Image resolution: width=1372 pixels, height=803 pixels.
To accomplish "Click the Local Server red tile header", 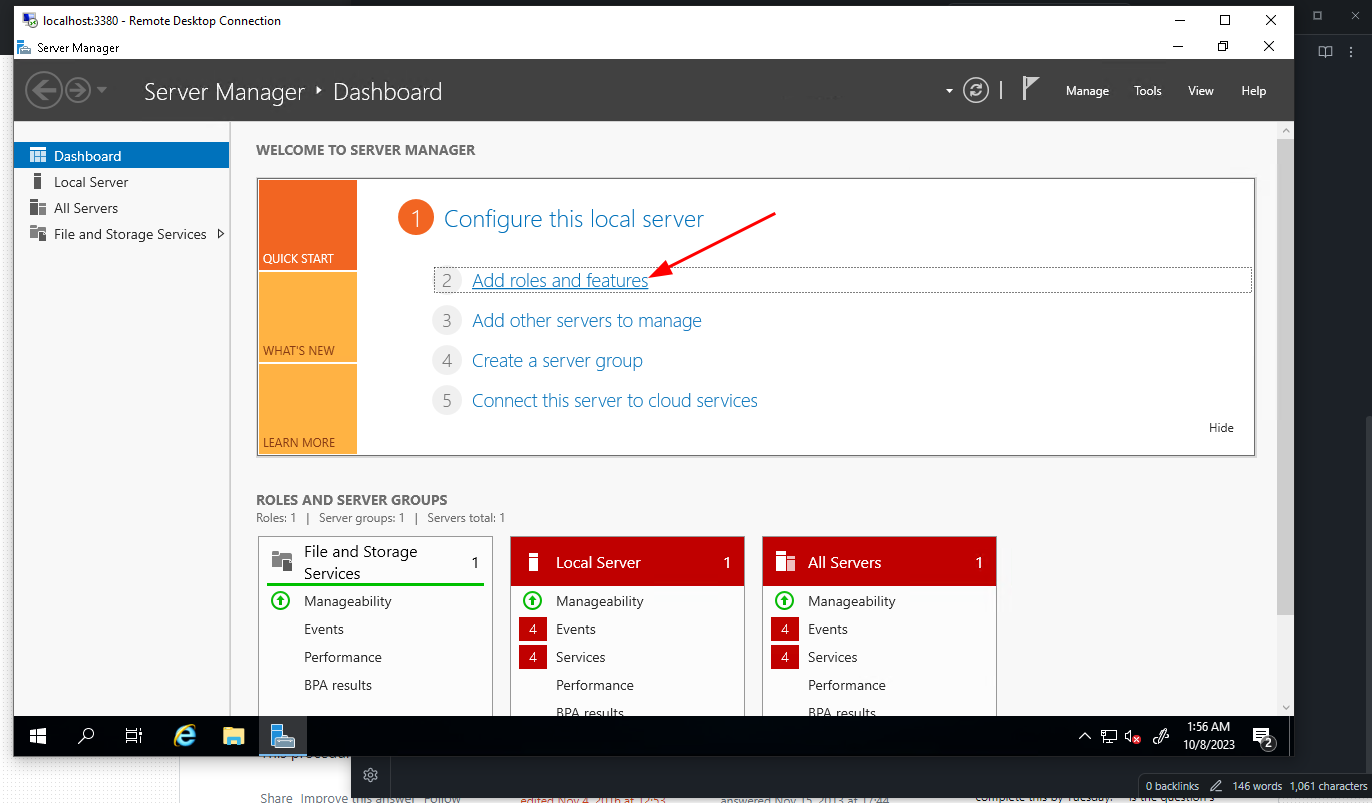I will (x=627, y=563).
